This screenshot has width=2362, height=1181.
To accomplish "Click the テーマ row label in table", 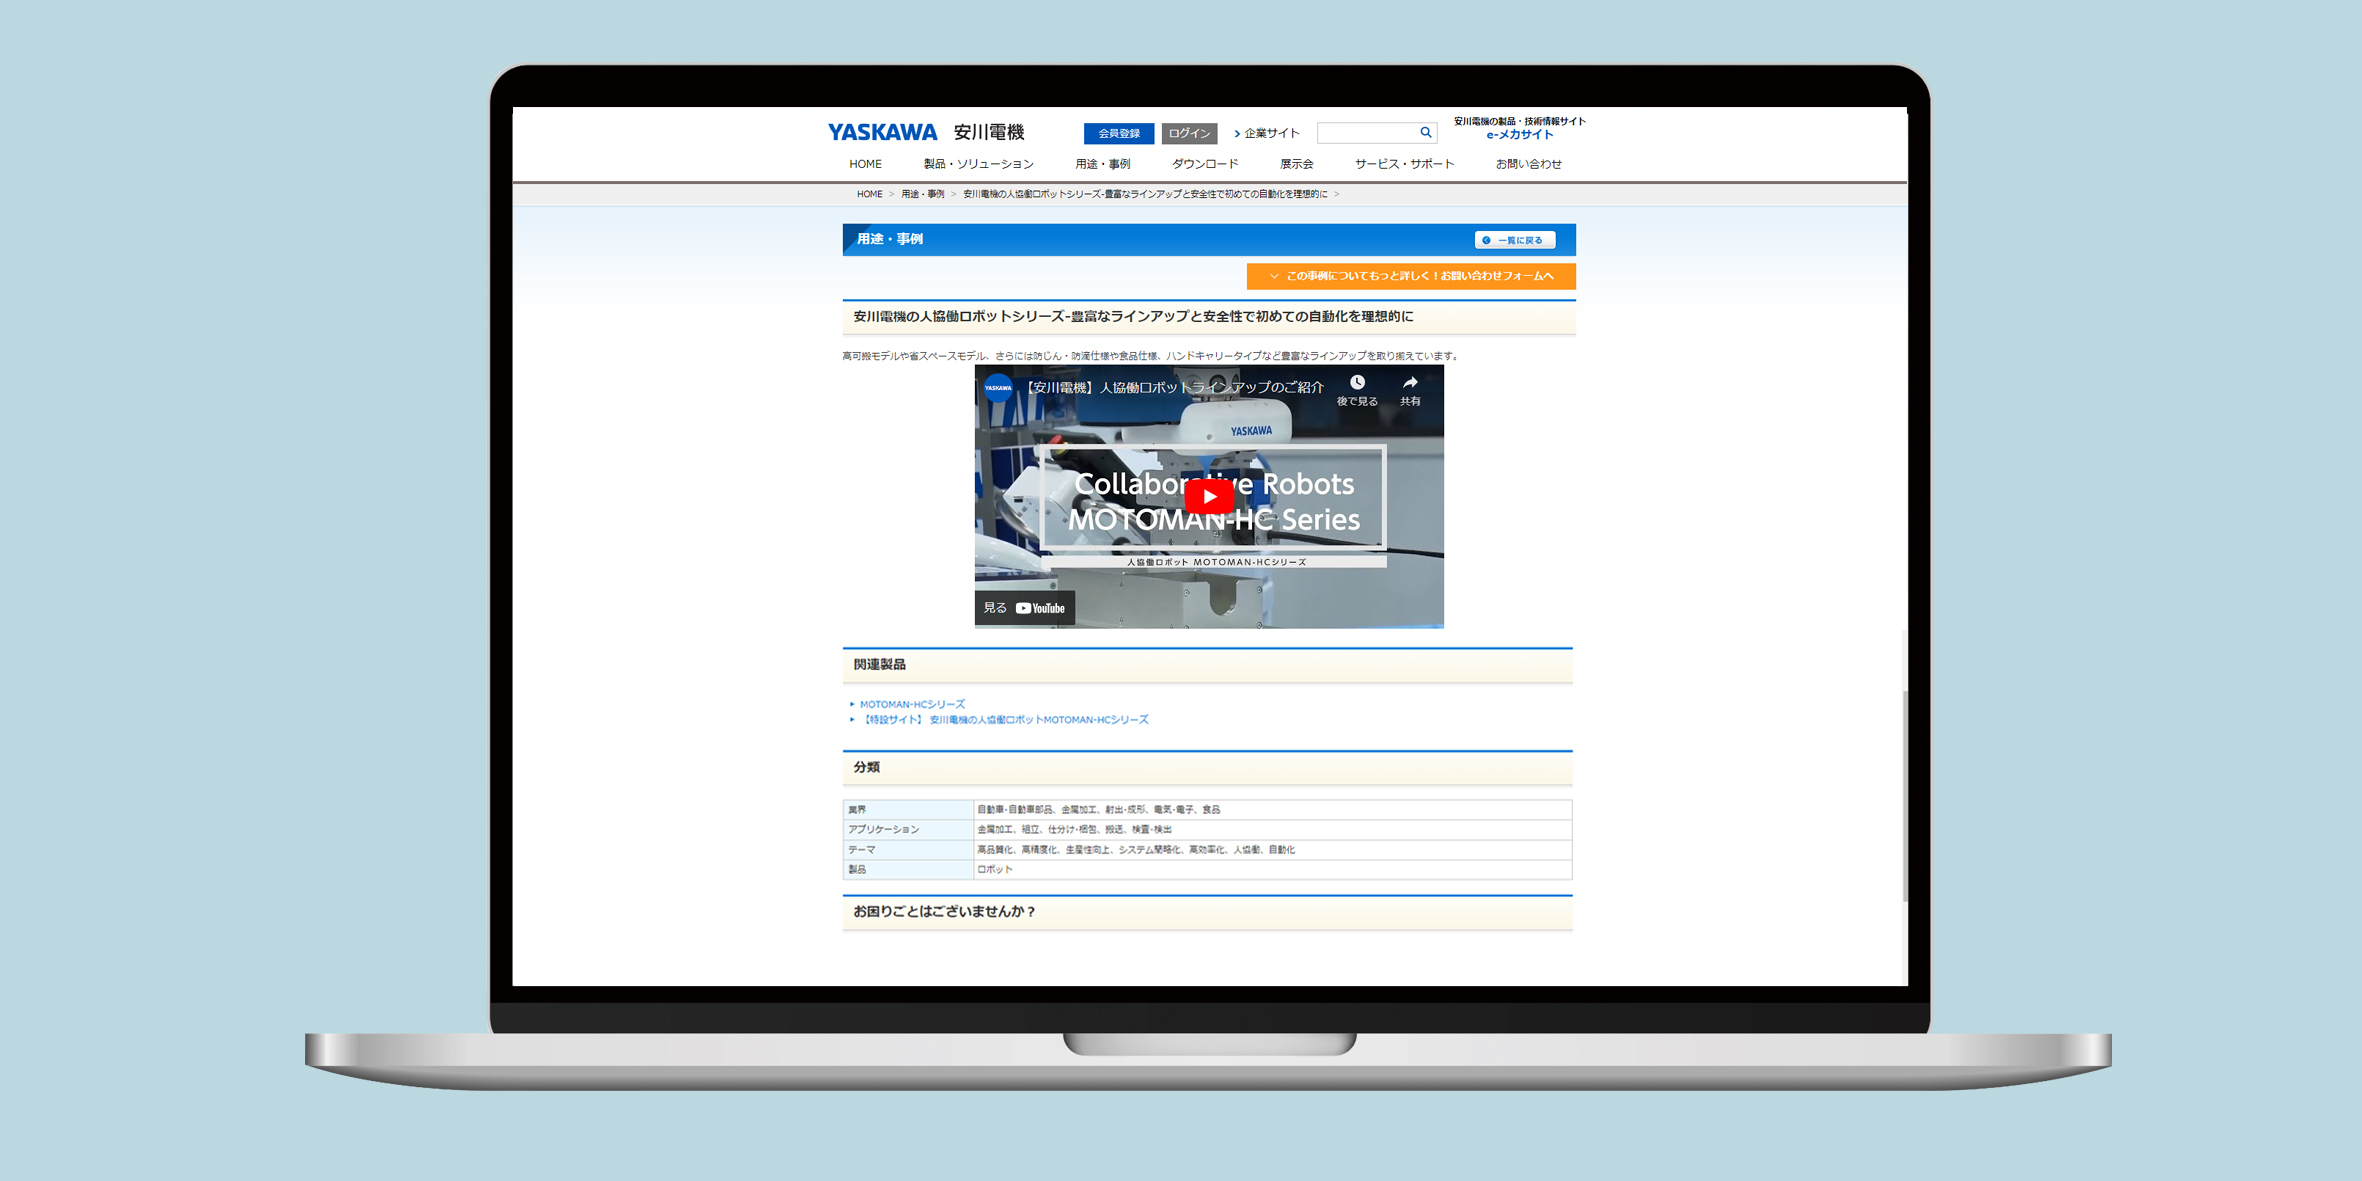I will pos(861,849).
